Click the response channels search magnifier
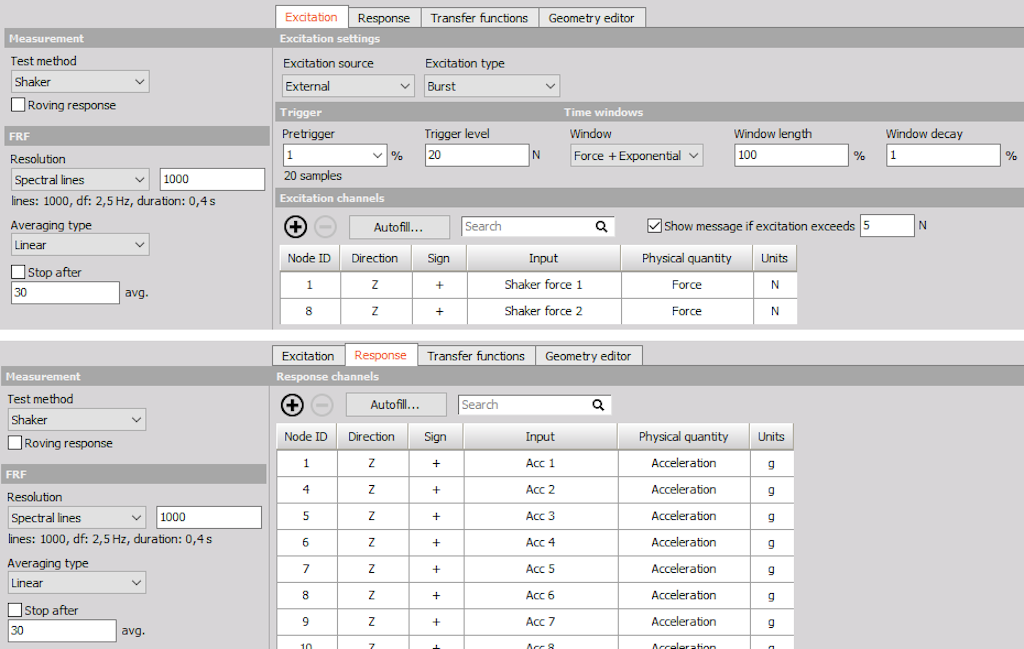This screenshot has height=649, width=1024. (598, 405)
